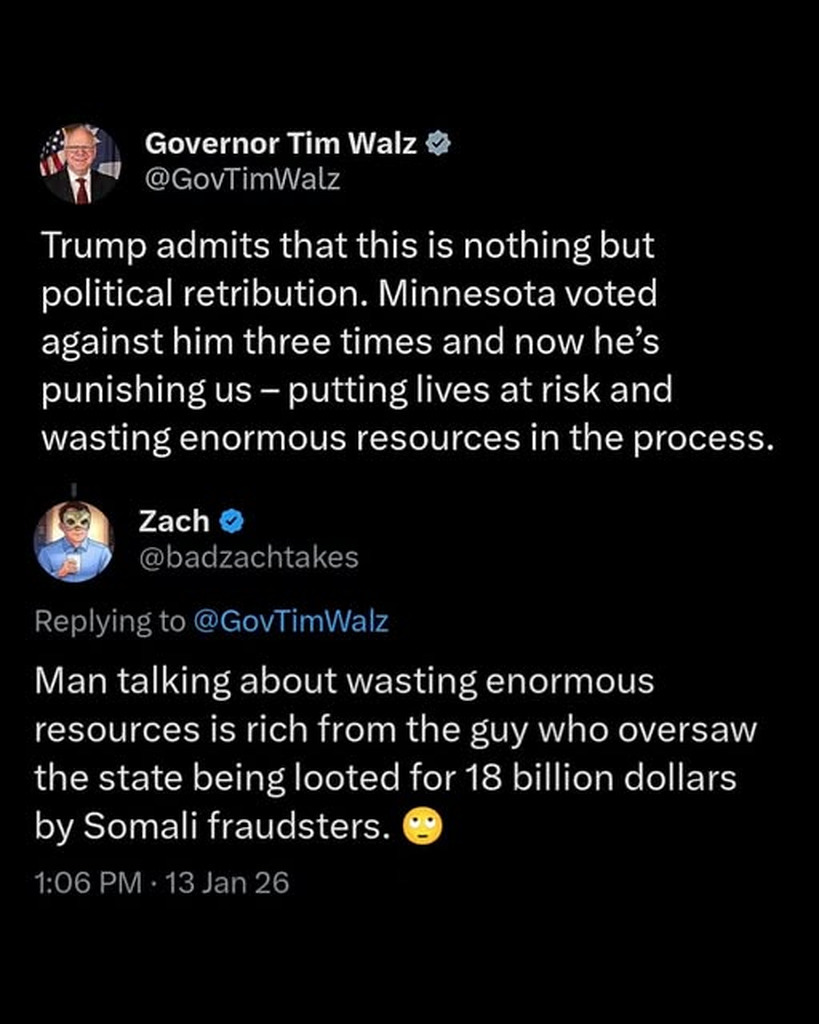Image resolution: width=819 pixels, height=1024 pixels.
Task: Click Zach's masked profile avatar
Action: coord(74,541)
